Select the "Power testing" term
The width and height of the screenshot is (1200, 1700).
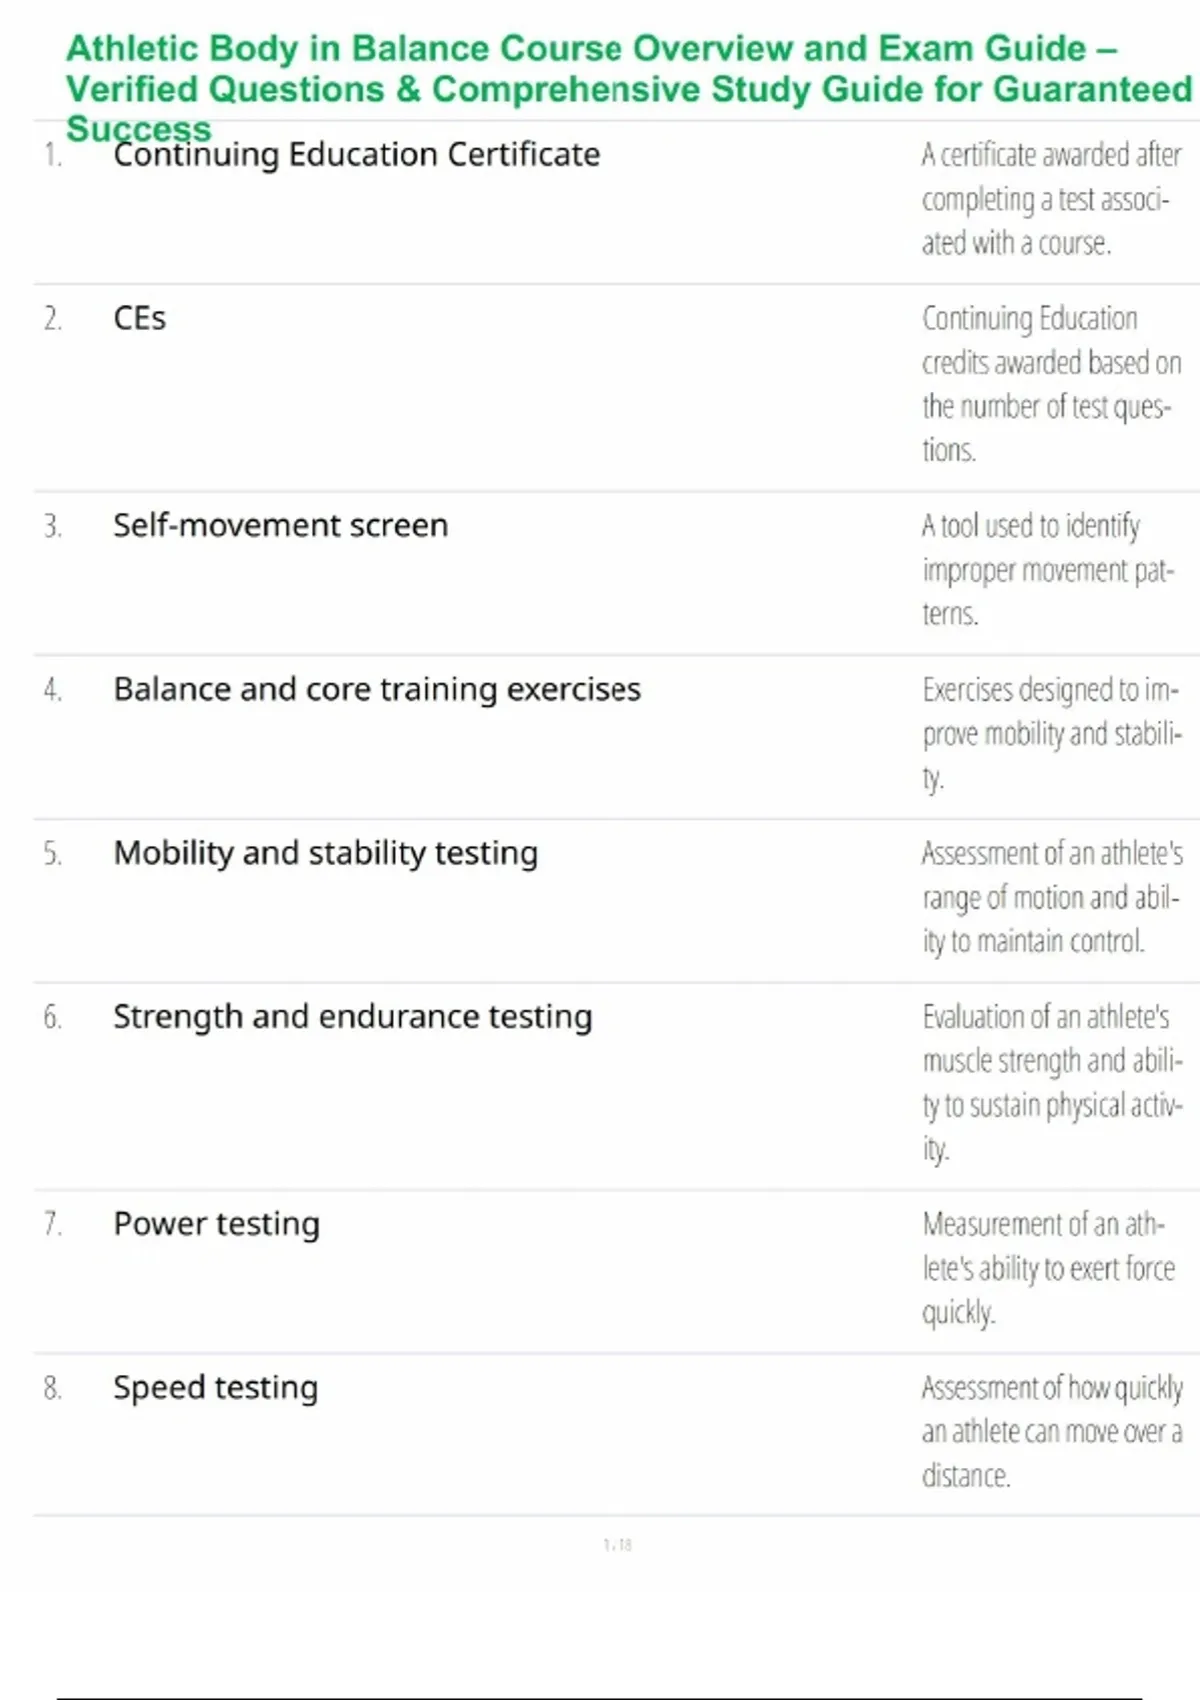click(216, 1224)
